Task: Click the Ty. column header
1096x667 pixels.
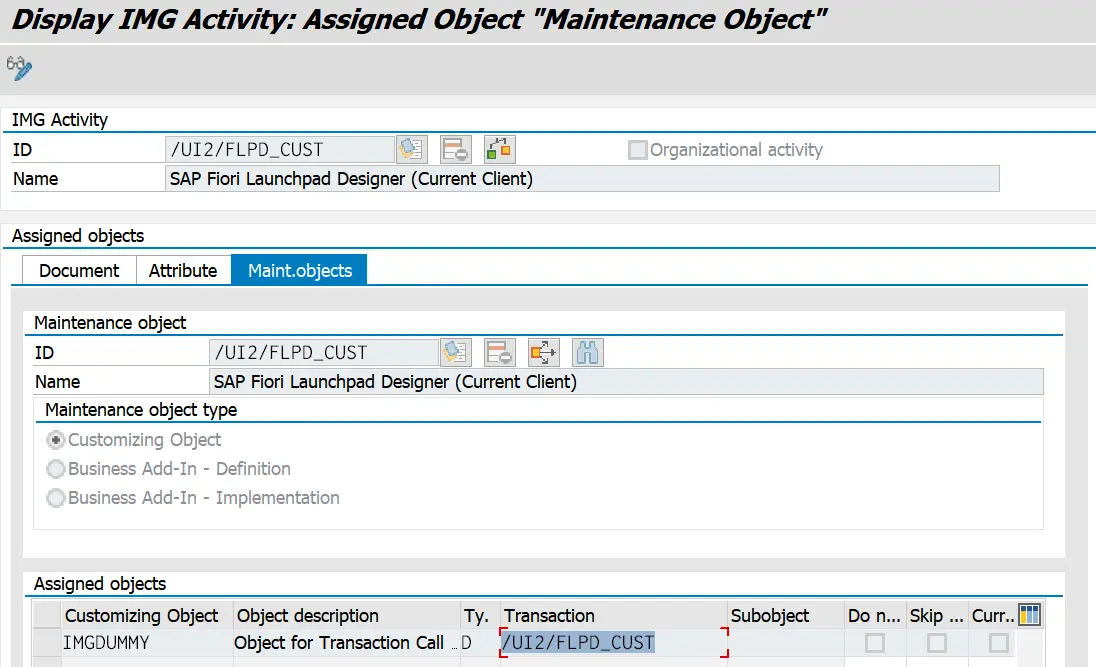Action: tap(480, 615)
